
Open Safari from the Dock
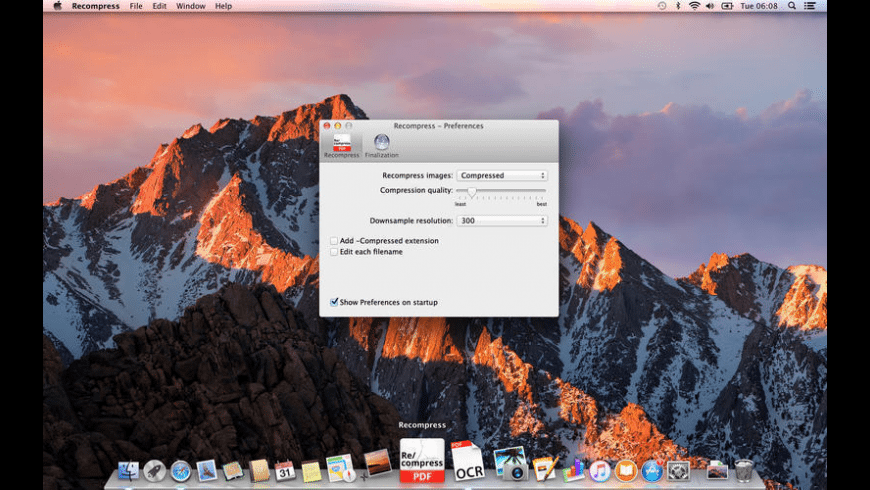pos(180,470)
